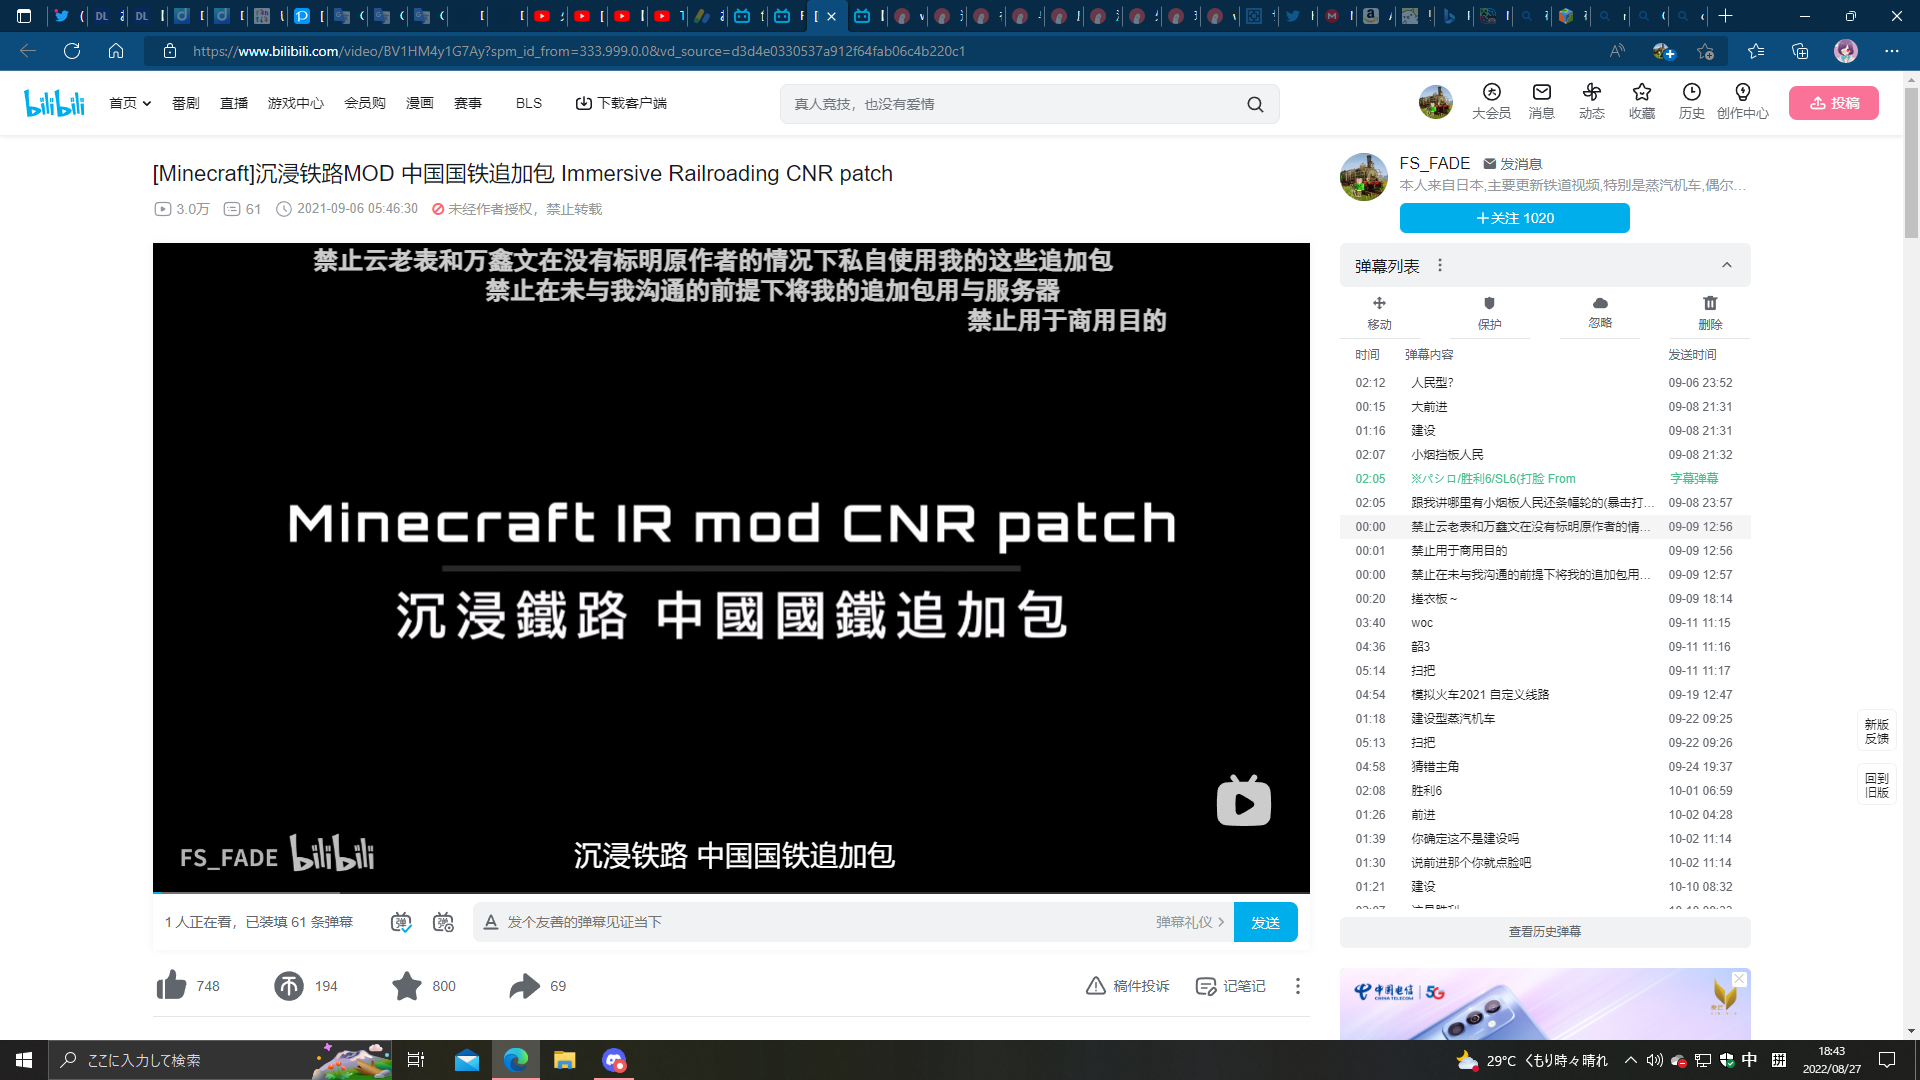Open the three-dot more options menu
The image size is (1920, 1080).
(x=1298, y=986)
